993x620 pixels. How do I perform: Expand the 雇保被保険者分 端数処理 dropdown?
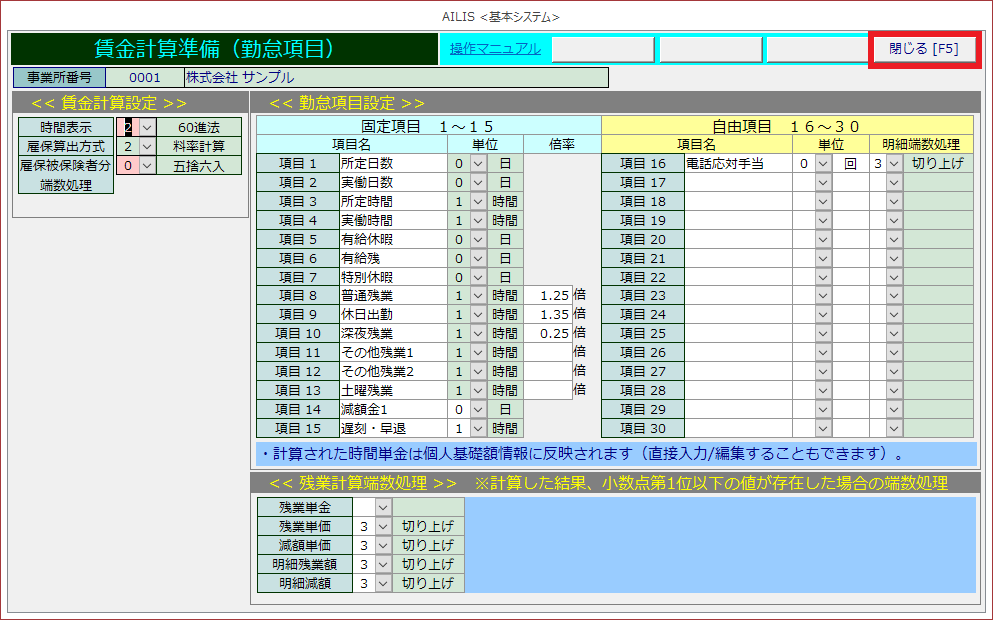[x=147, y=165]
